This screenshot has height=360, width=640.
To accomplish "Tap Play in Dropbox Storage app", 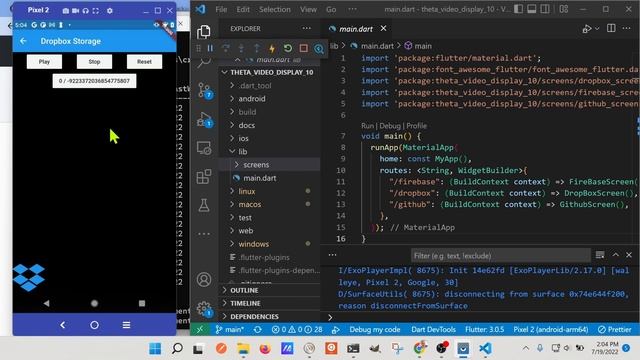I will click(44, 62).
